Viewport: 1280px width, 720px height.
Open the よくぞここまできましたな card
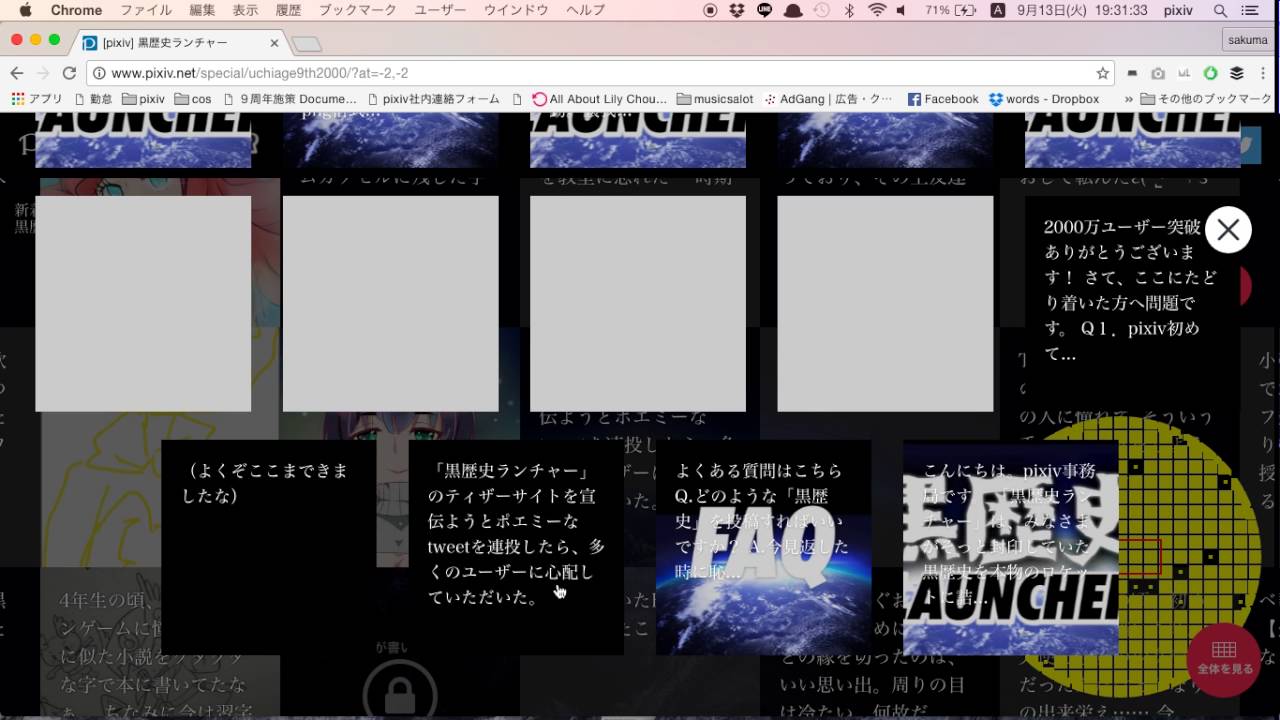tap(268, 547)
